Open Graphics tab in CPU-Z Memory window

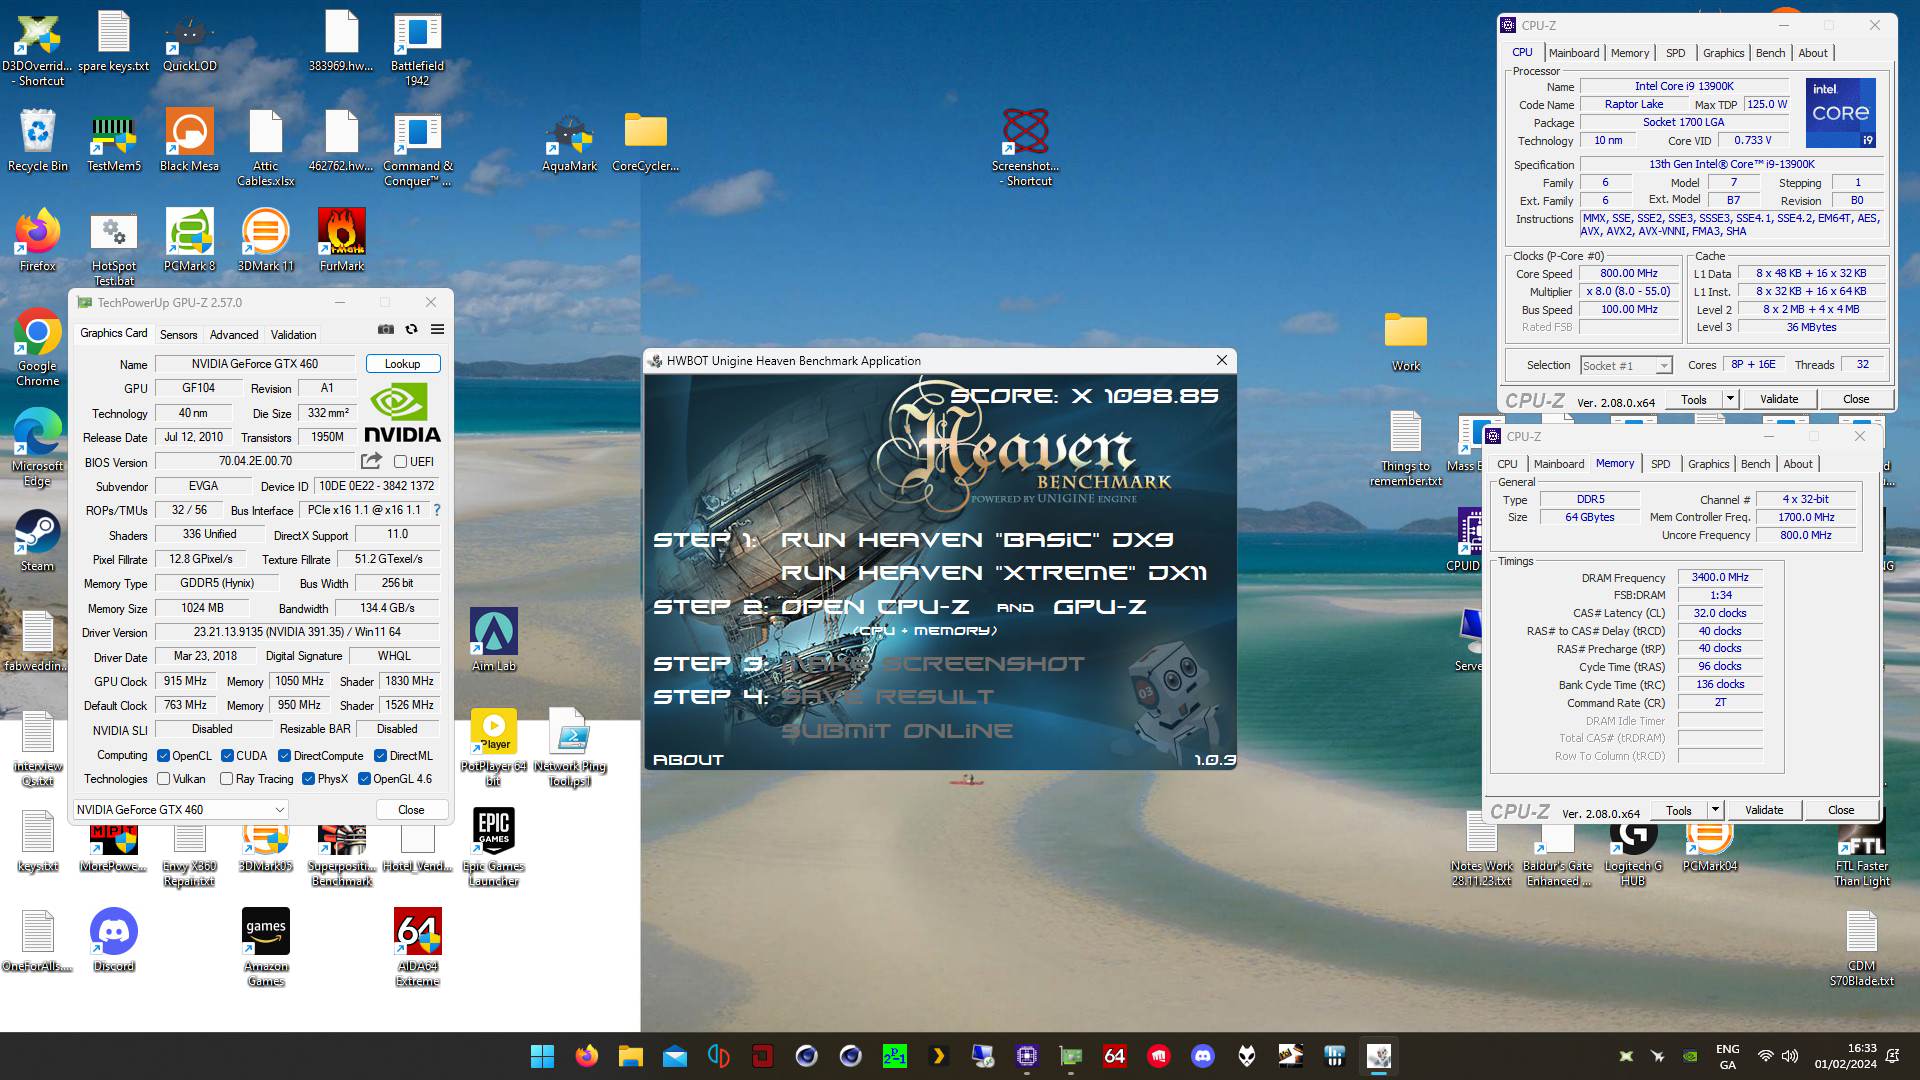[1708, 464]
